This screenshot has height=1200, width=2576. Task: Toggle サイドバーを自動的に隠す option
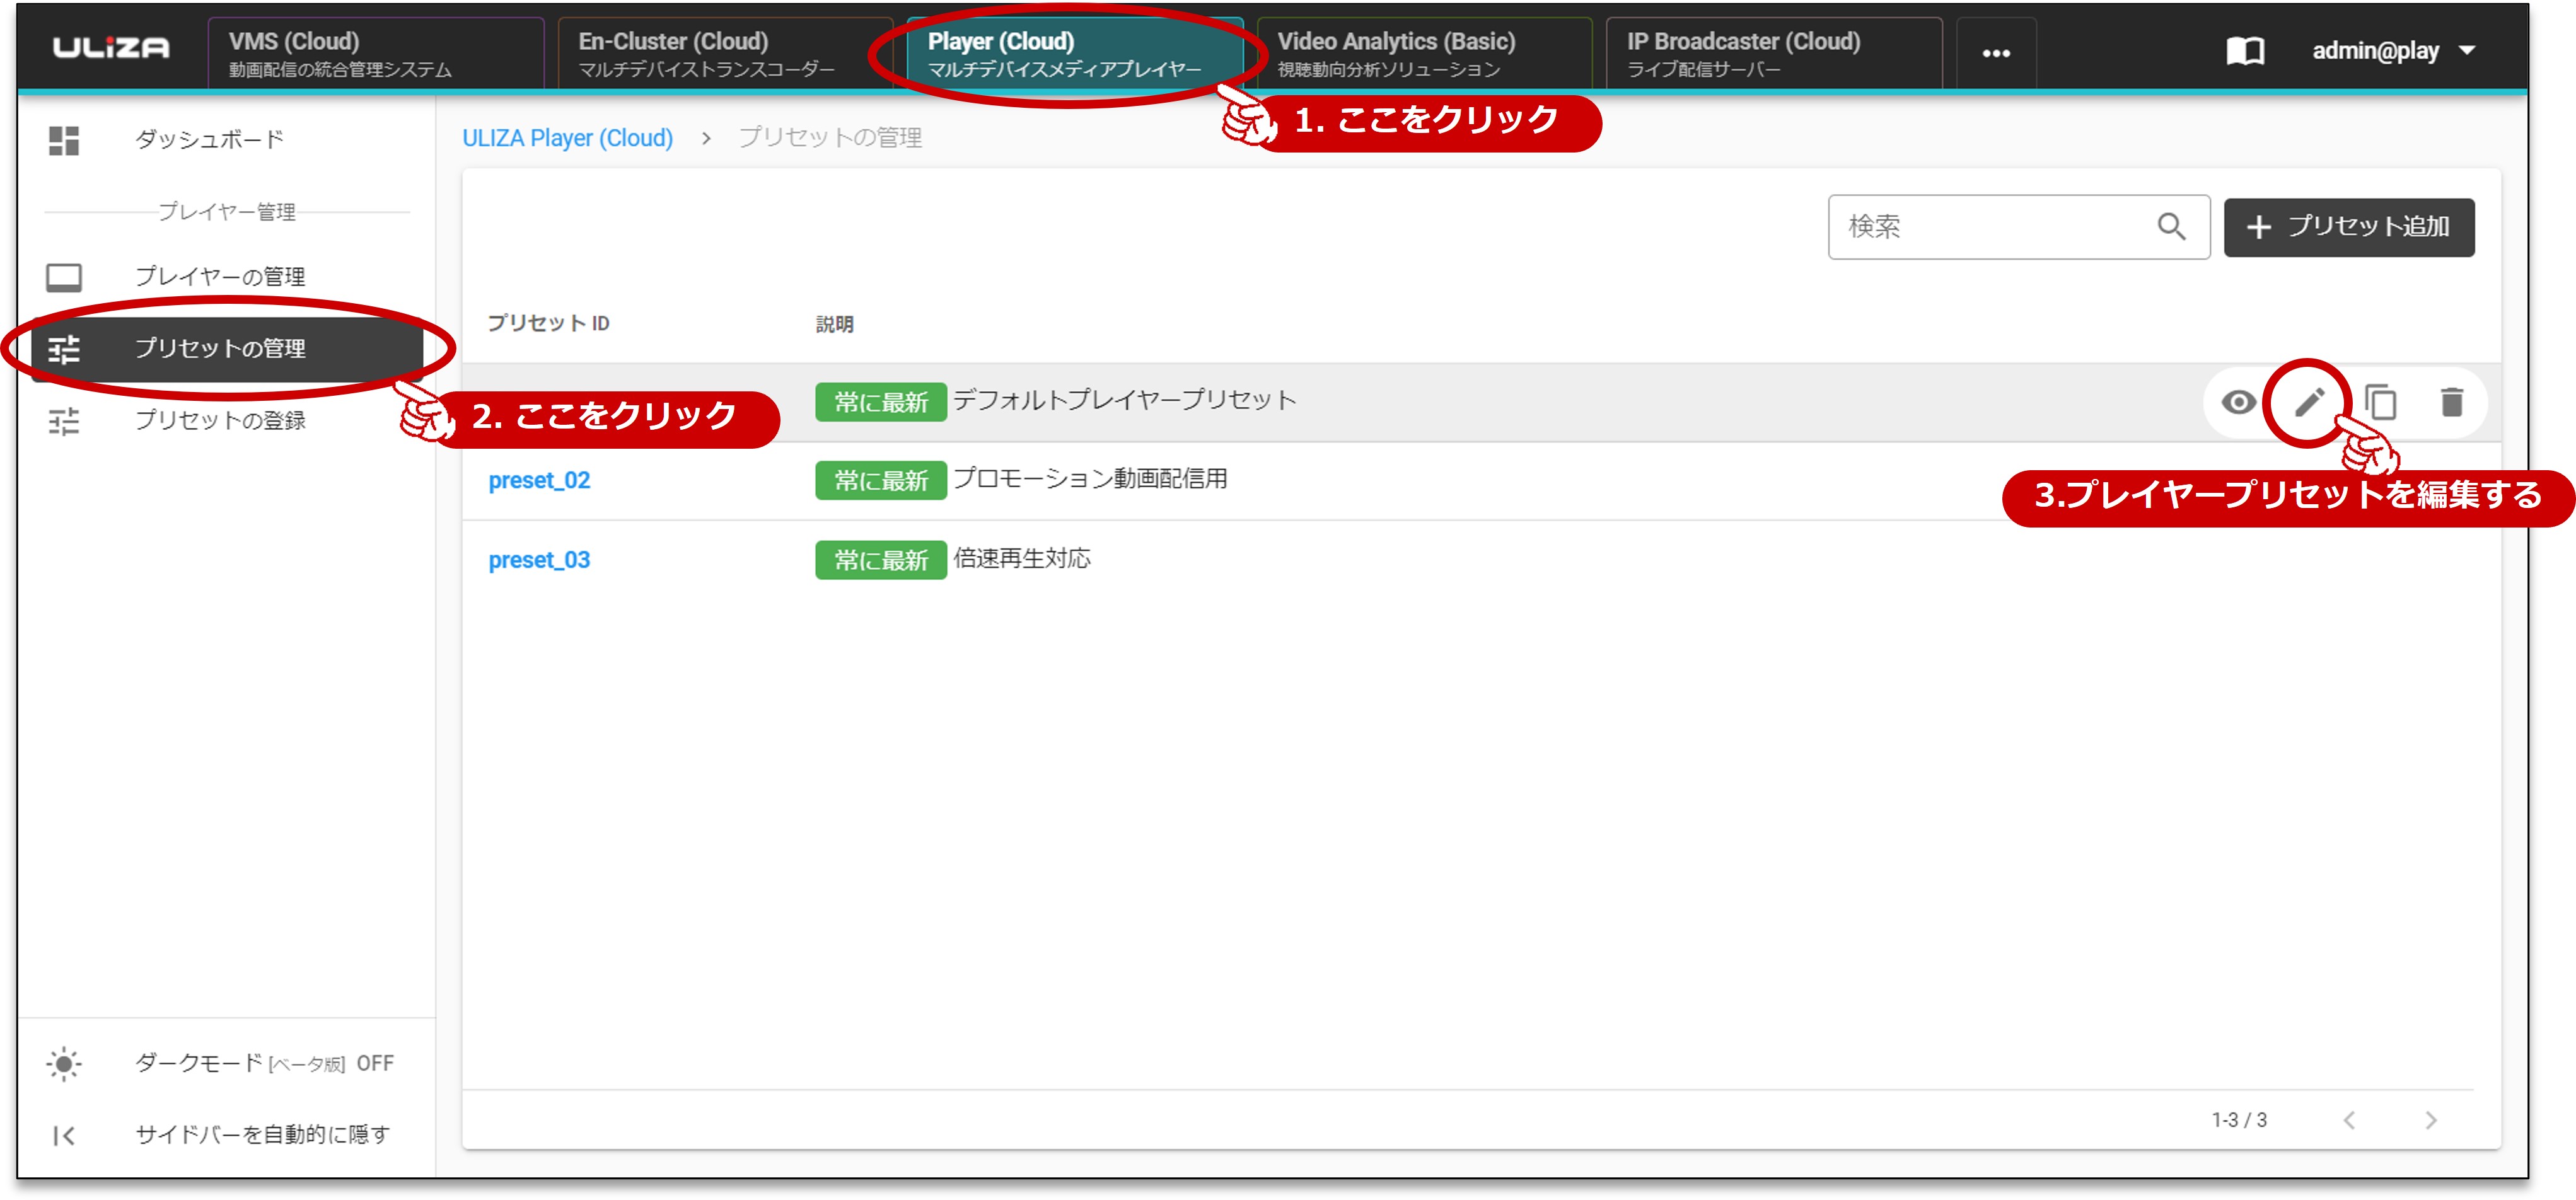point(263,1134)
